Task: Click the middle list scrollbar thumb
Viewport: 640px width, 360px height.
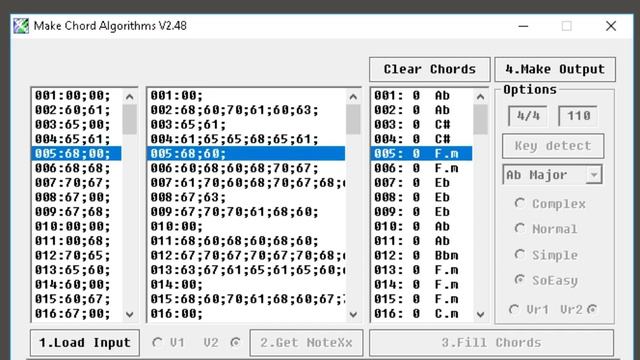Action: [x=353, y=120]
